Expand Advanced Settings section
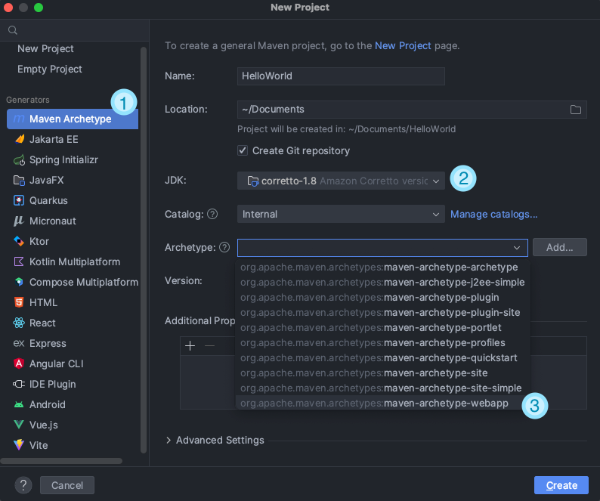 coord(215,441)
